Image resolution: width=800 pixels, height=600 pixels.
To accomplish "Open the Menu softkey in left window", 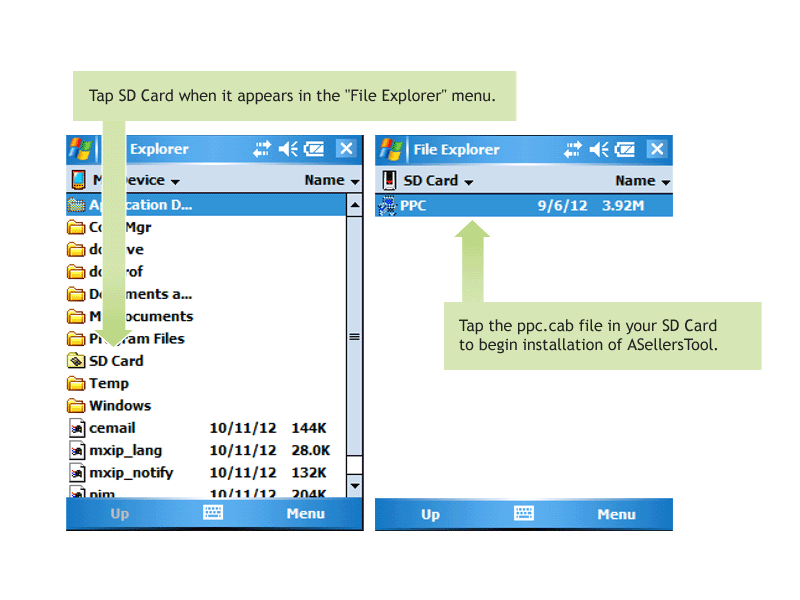I will [306, 514].
